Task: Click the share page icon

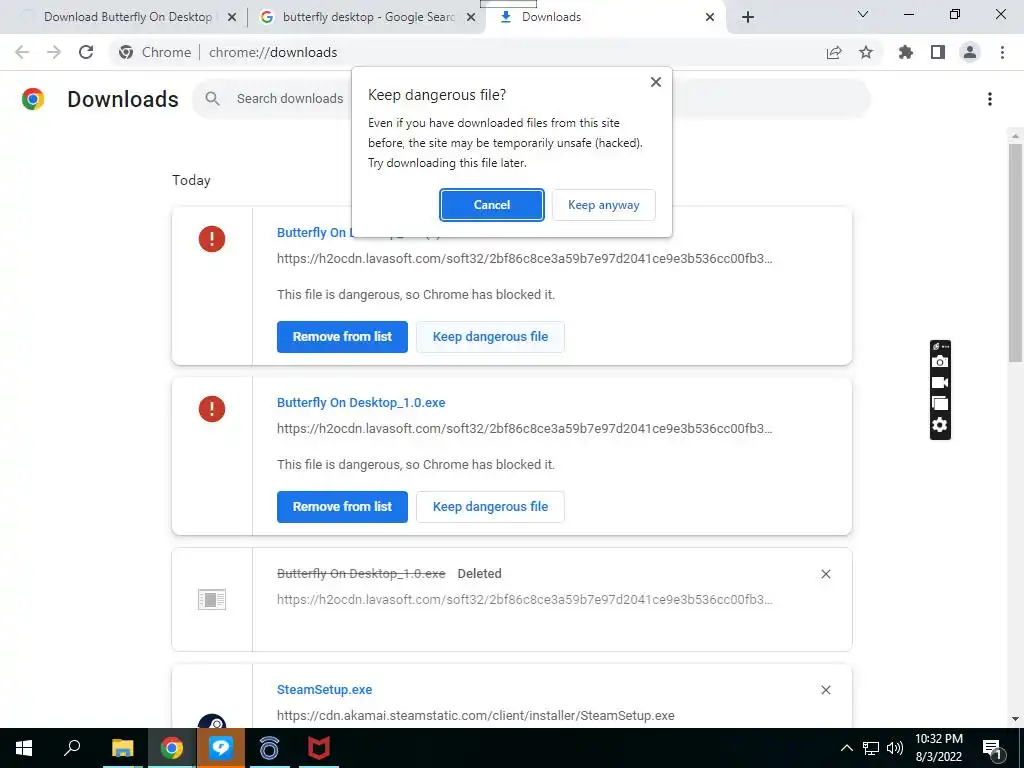Action: (x=834, y=52)
